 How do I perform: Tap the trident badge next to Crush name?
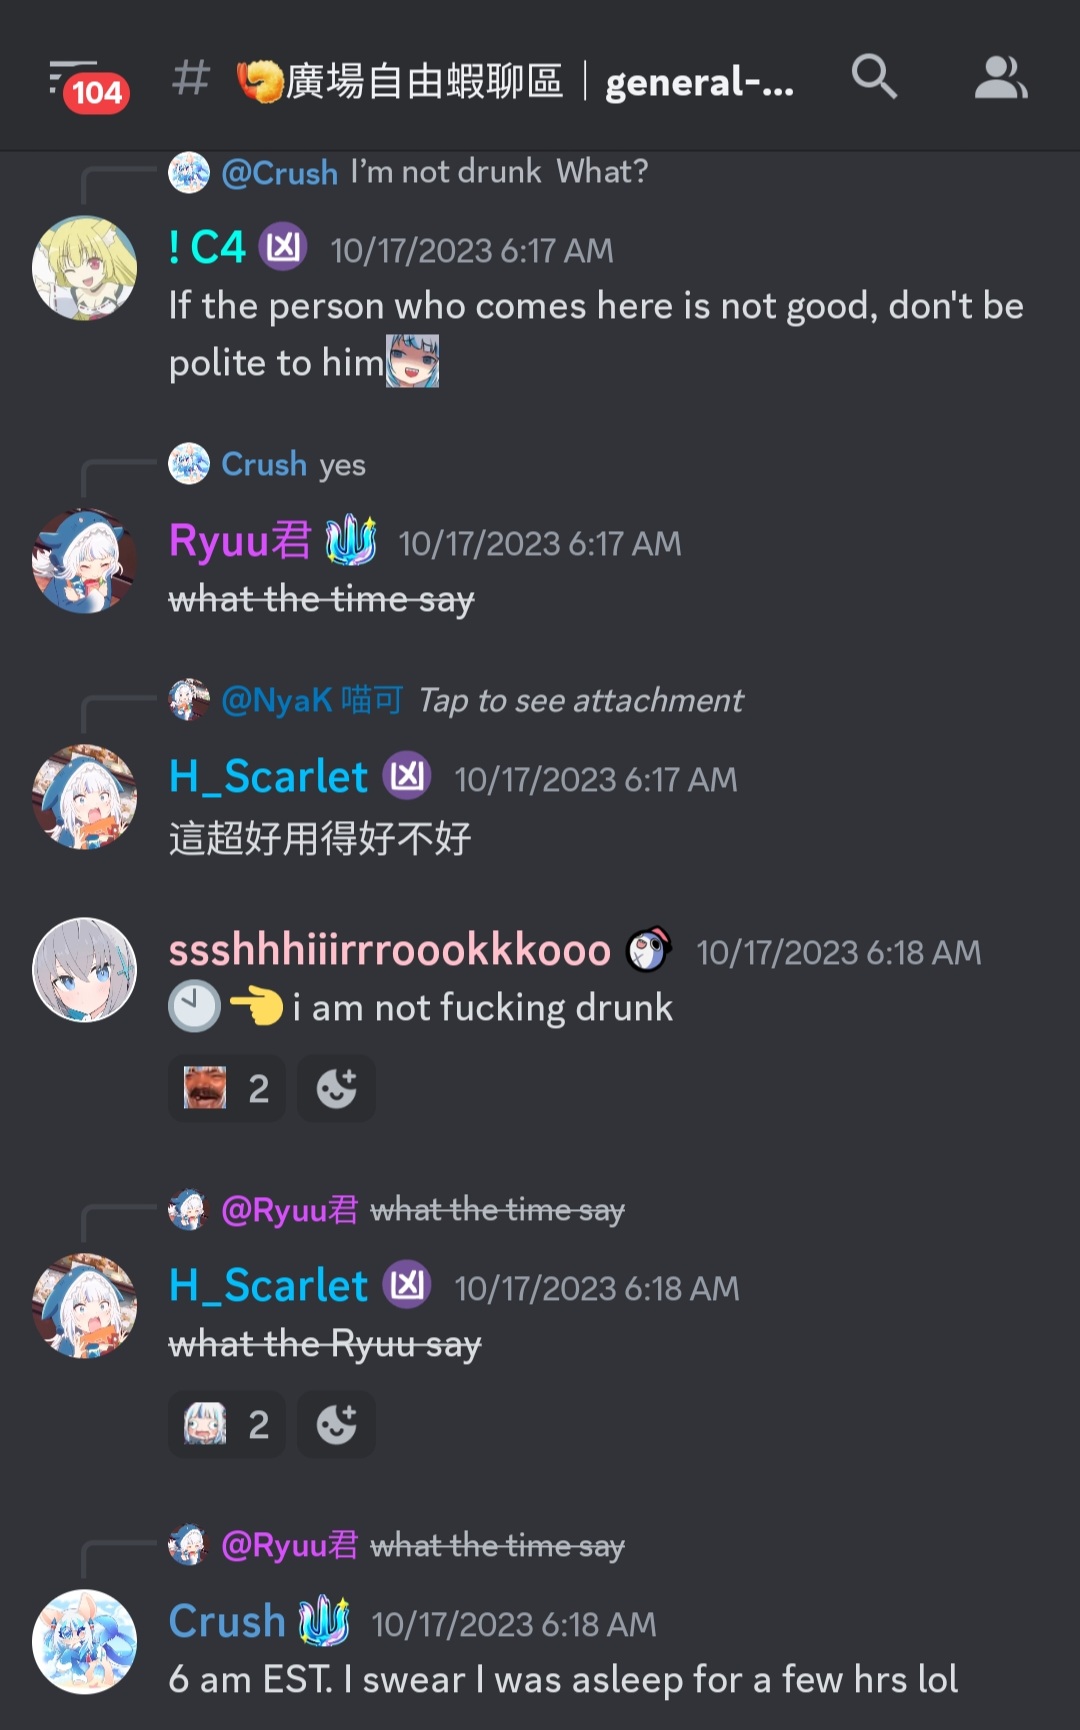coord(324,1620)
